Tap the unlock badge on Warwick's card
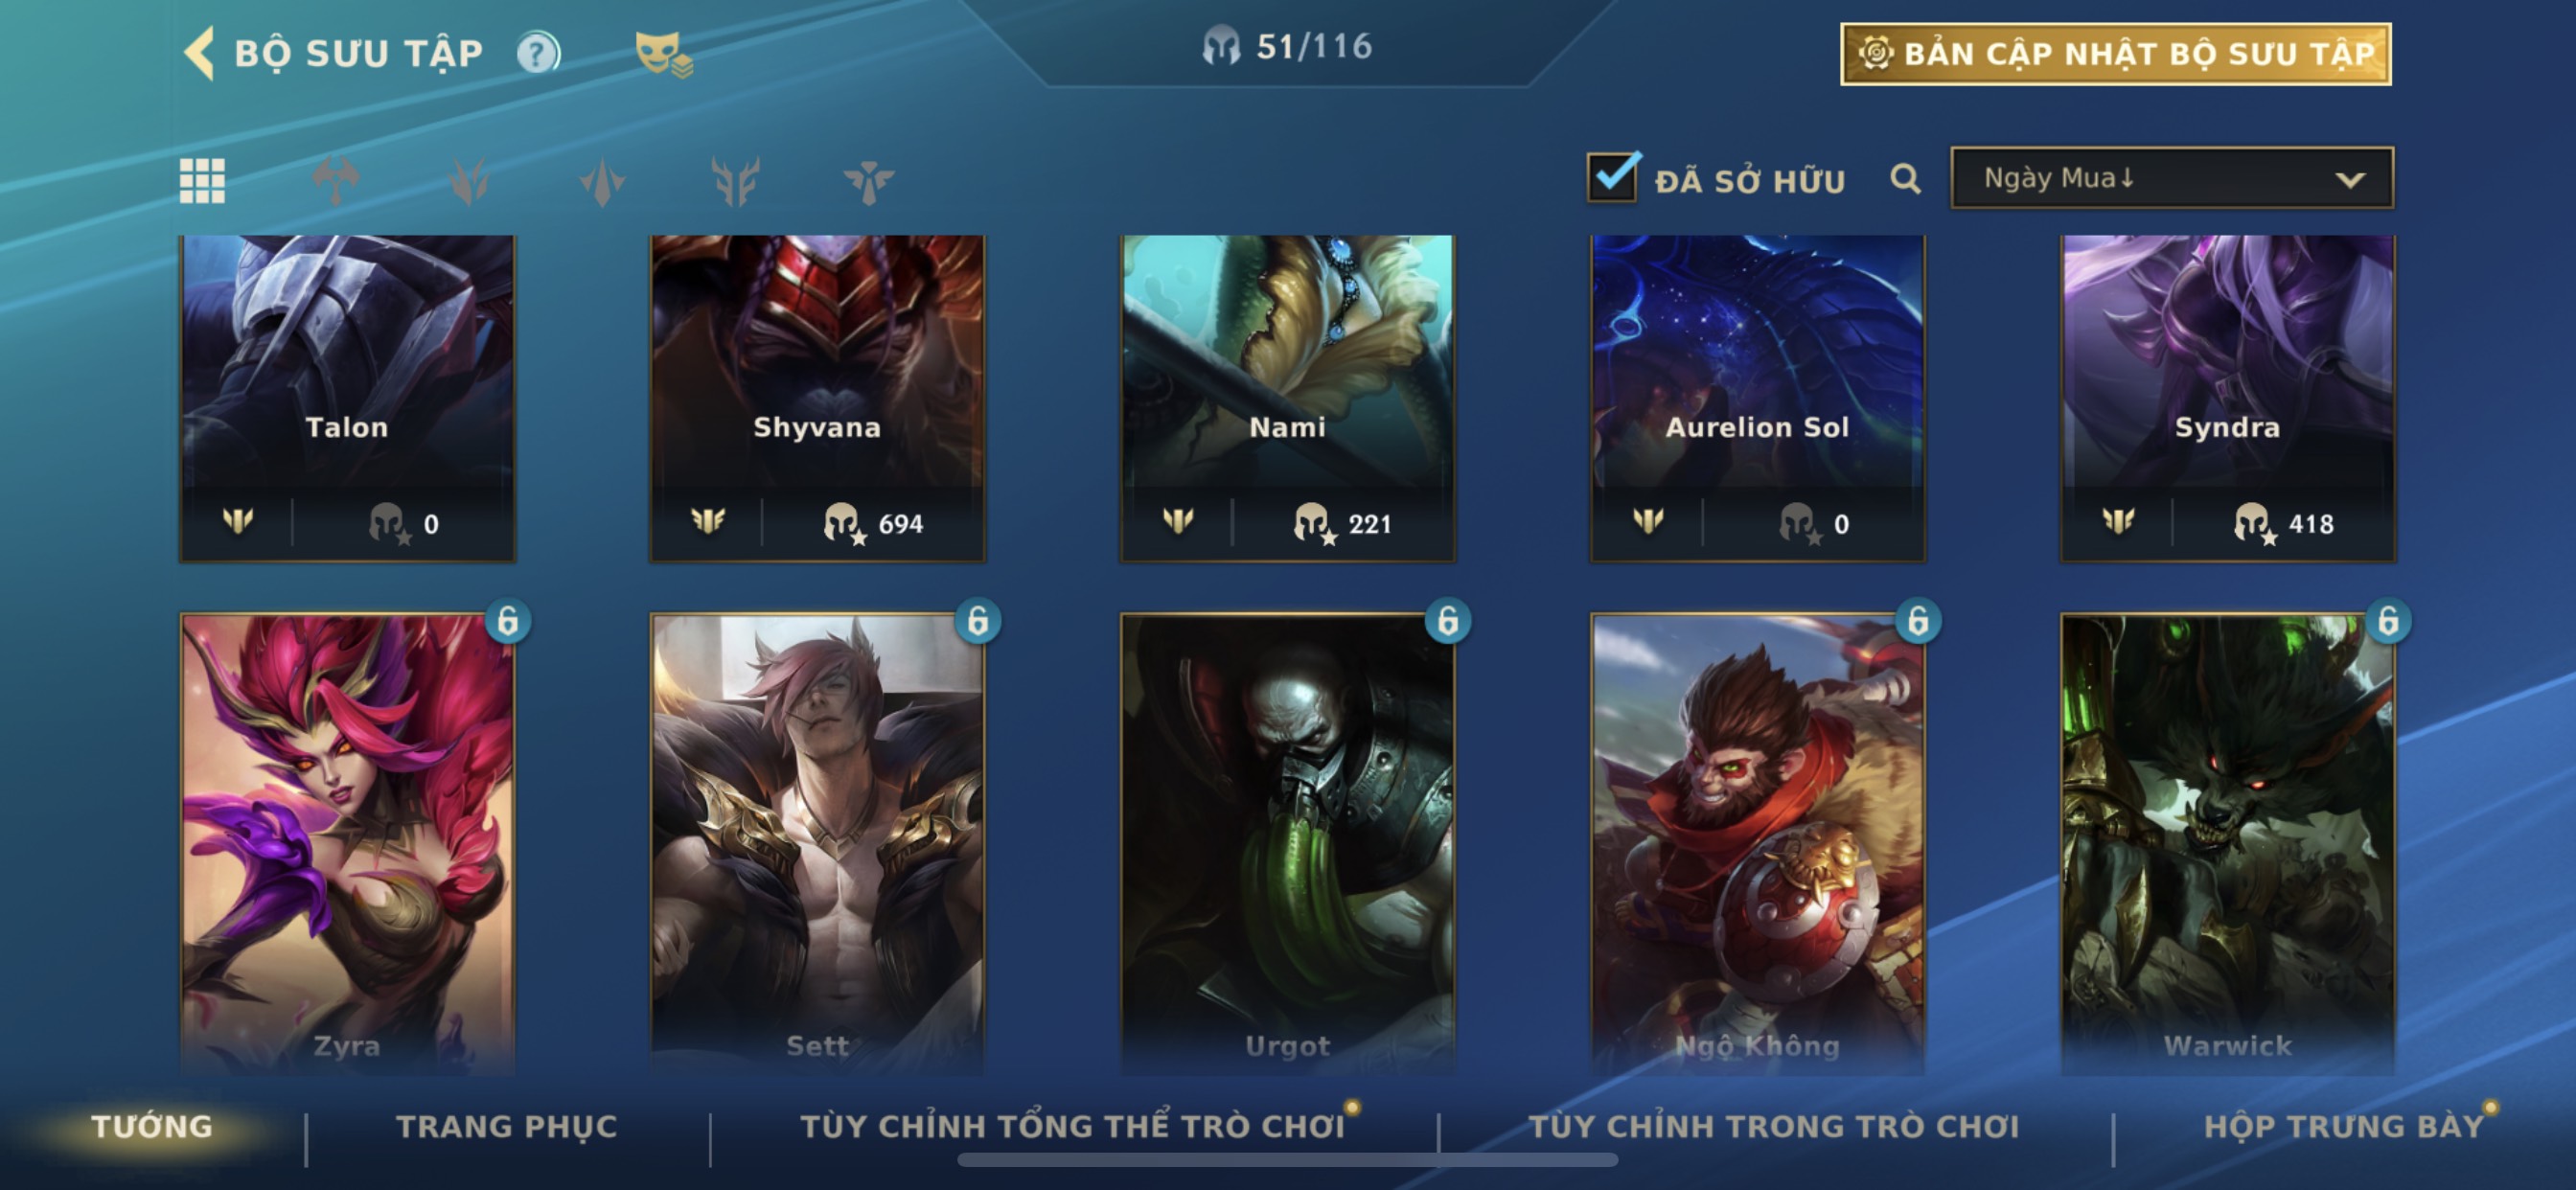 (2388, 621)
